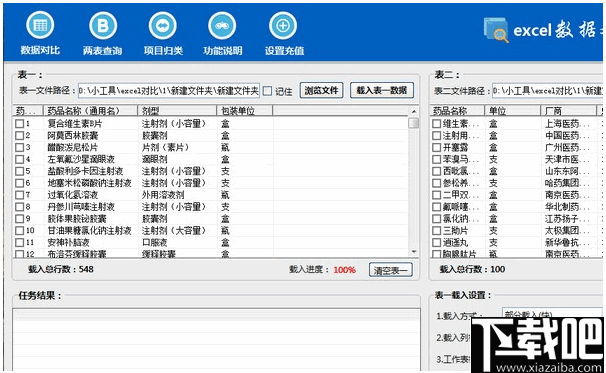Click 载入表一数据 button
Screen dimensions: 606x373
382,90
